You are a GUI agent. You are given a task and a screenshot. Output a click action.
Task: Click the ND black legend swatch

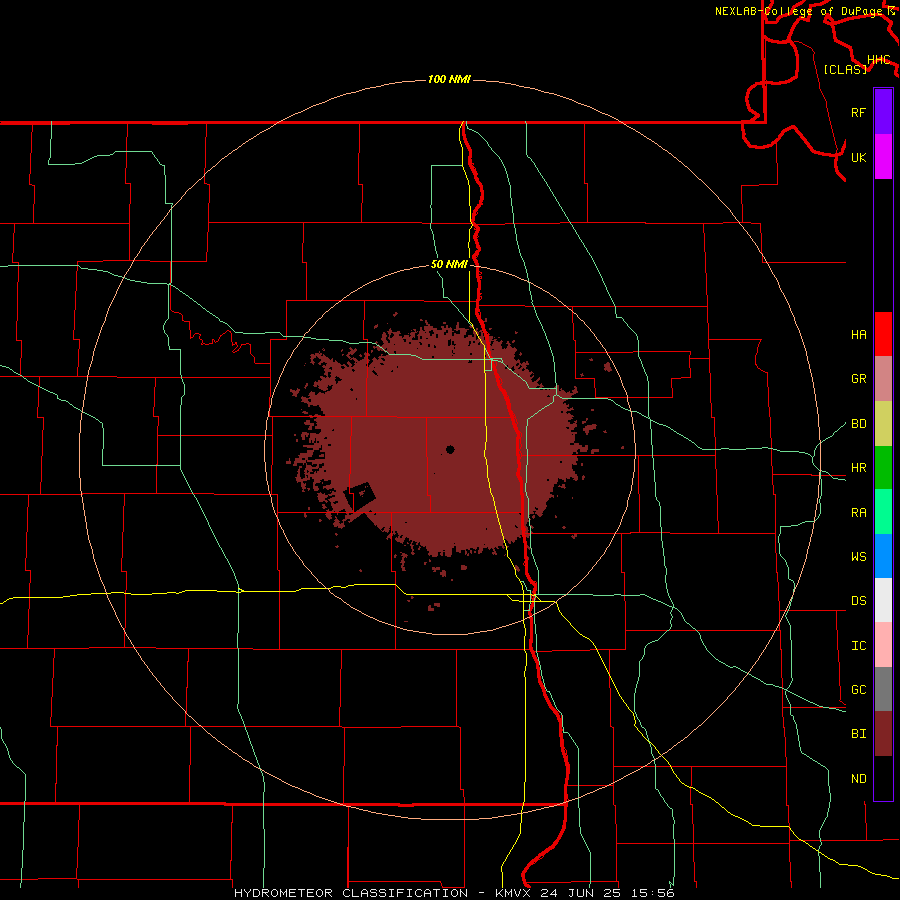883,778
